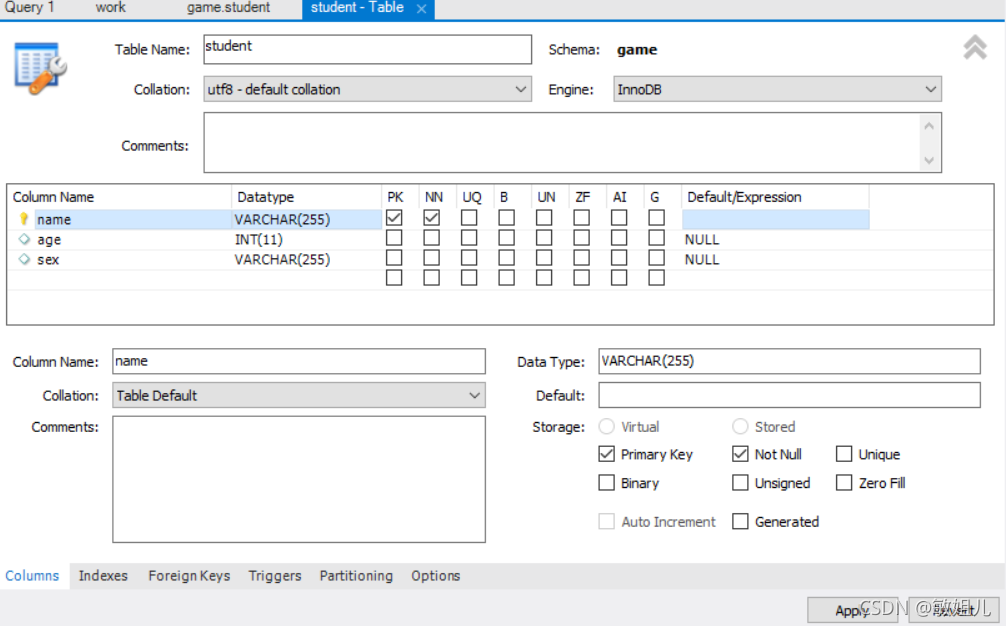Check UQ for the name column
This screenshot has height=626, width=1006.
(x=469, y=218)
